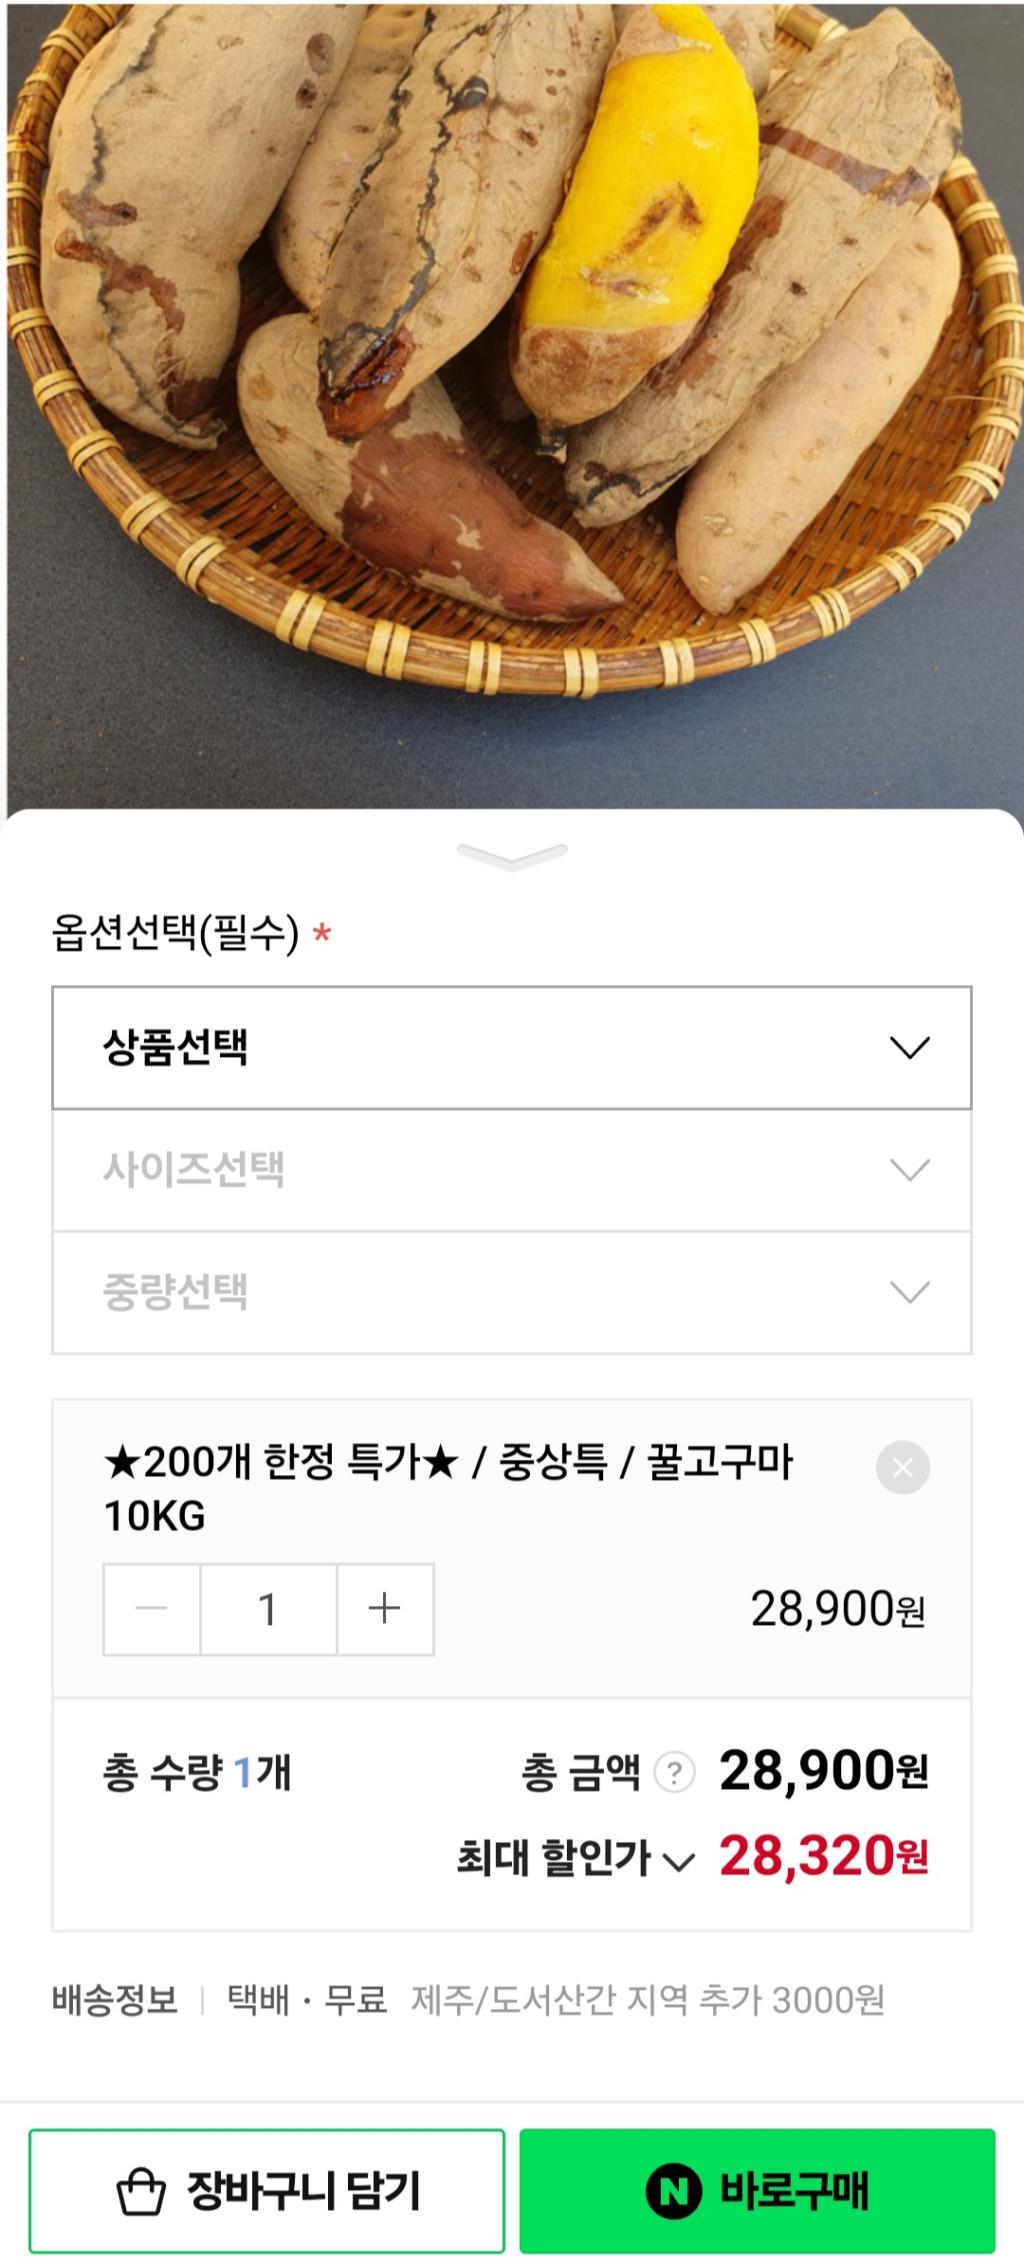The width and height of the screenshot is (1024, 2262).
Task: Expand the 최대 할인가 details chevron
Action: coord(679,1861)
